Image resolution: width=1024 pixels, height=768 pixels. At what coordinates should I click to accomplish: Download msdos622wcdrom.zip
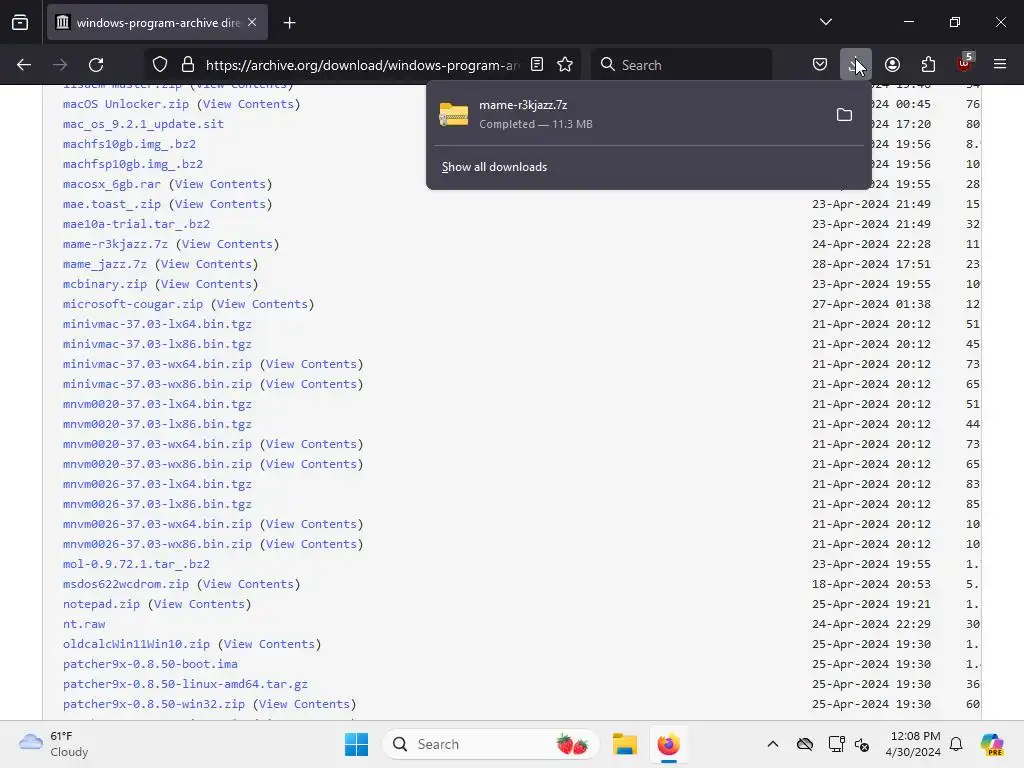tap(125, 584)
